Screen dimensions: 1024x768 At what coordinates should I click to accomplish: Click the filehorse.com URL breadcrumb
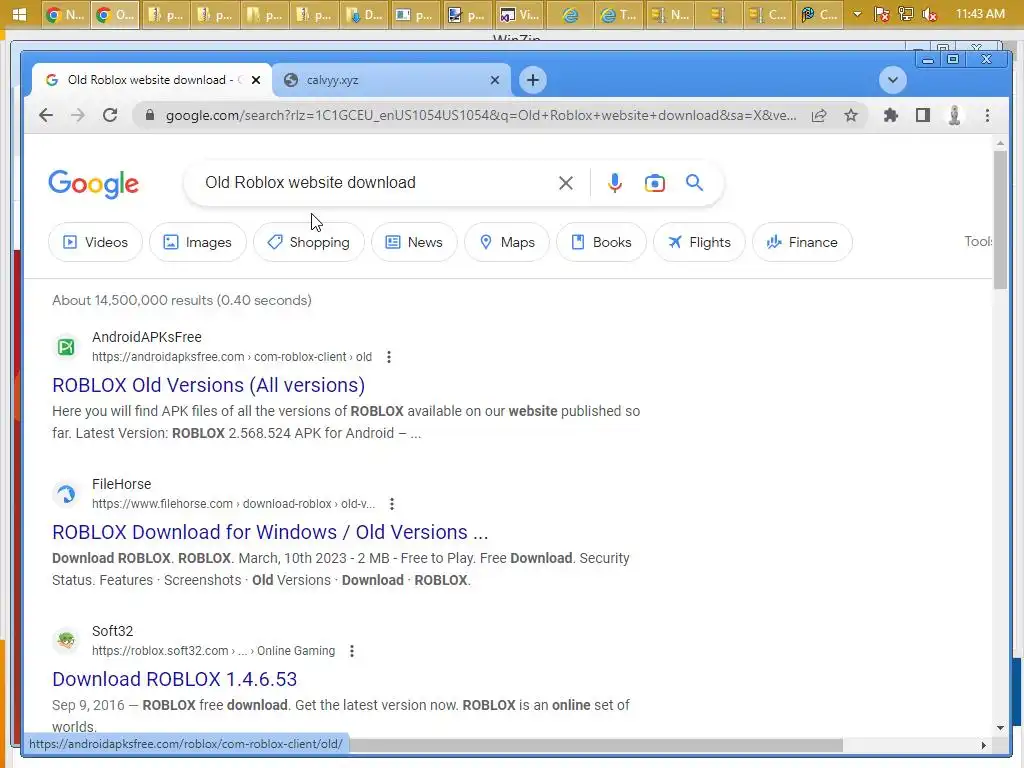point(233,504)
